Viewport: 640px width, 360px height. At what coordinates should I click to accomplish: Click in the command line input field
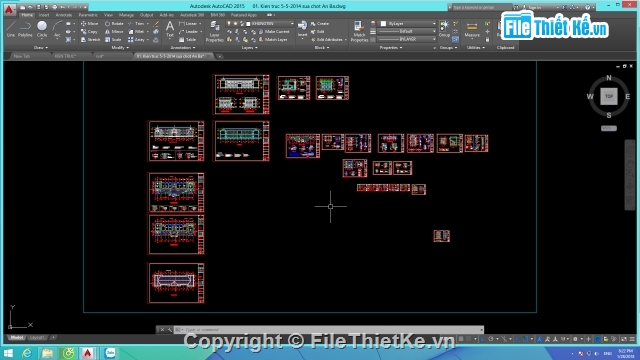coord(331,329)
